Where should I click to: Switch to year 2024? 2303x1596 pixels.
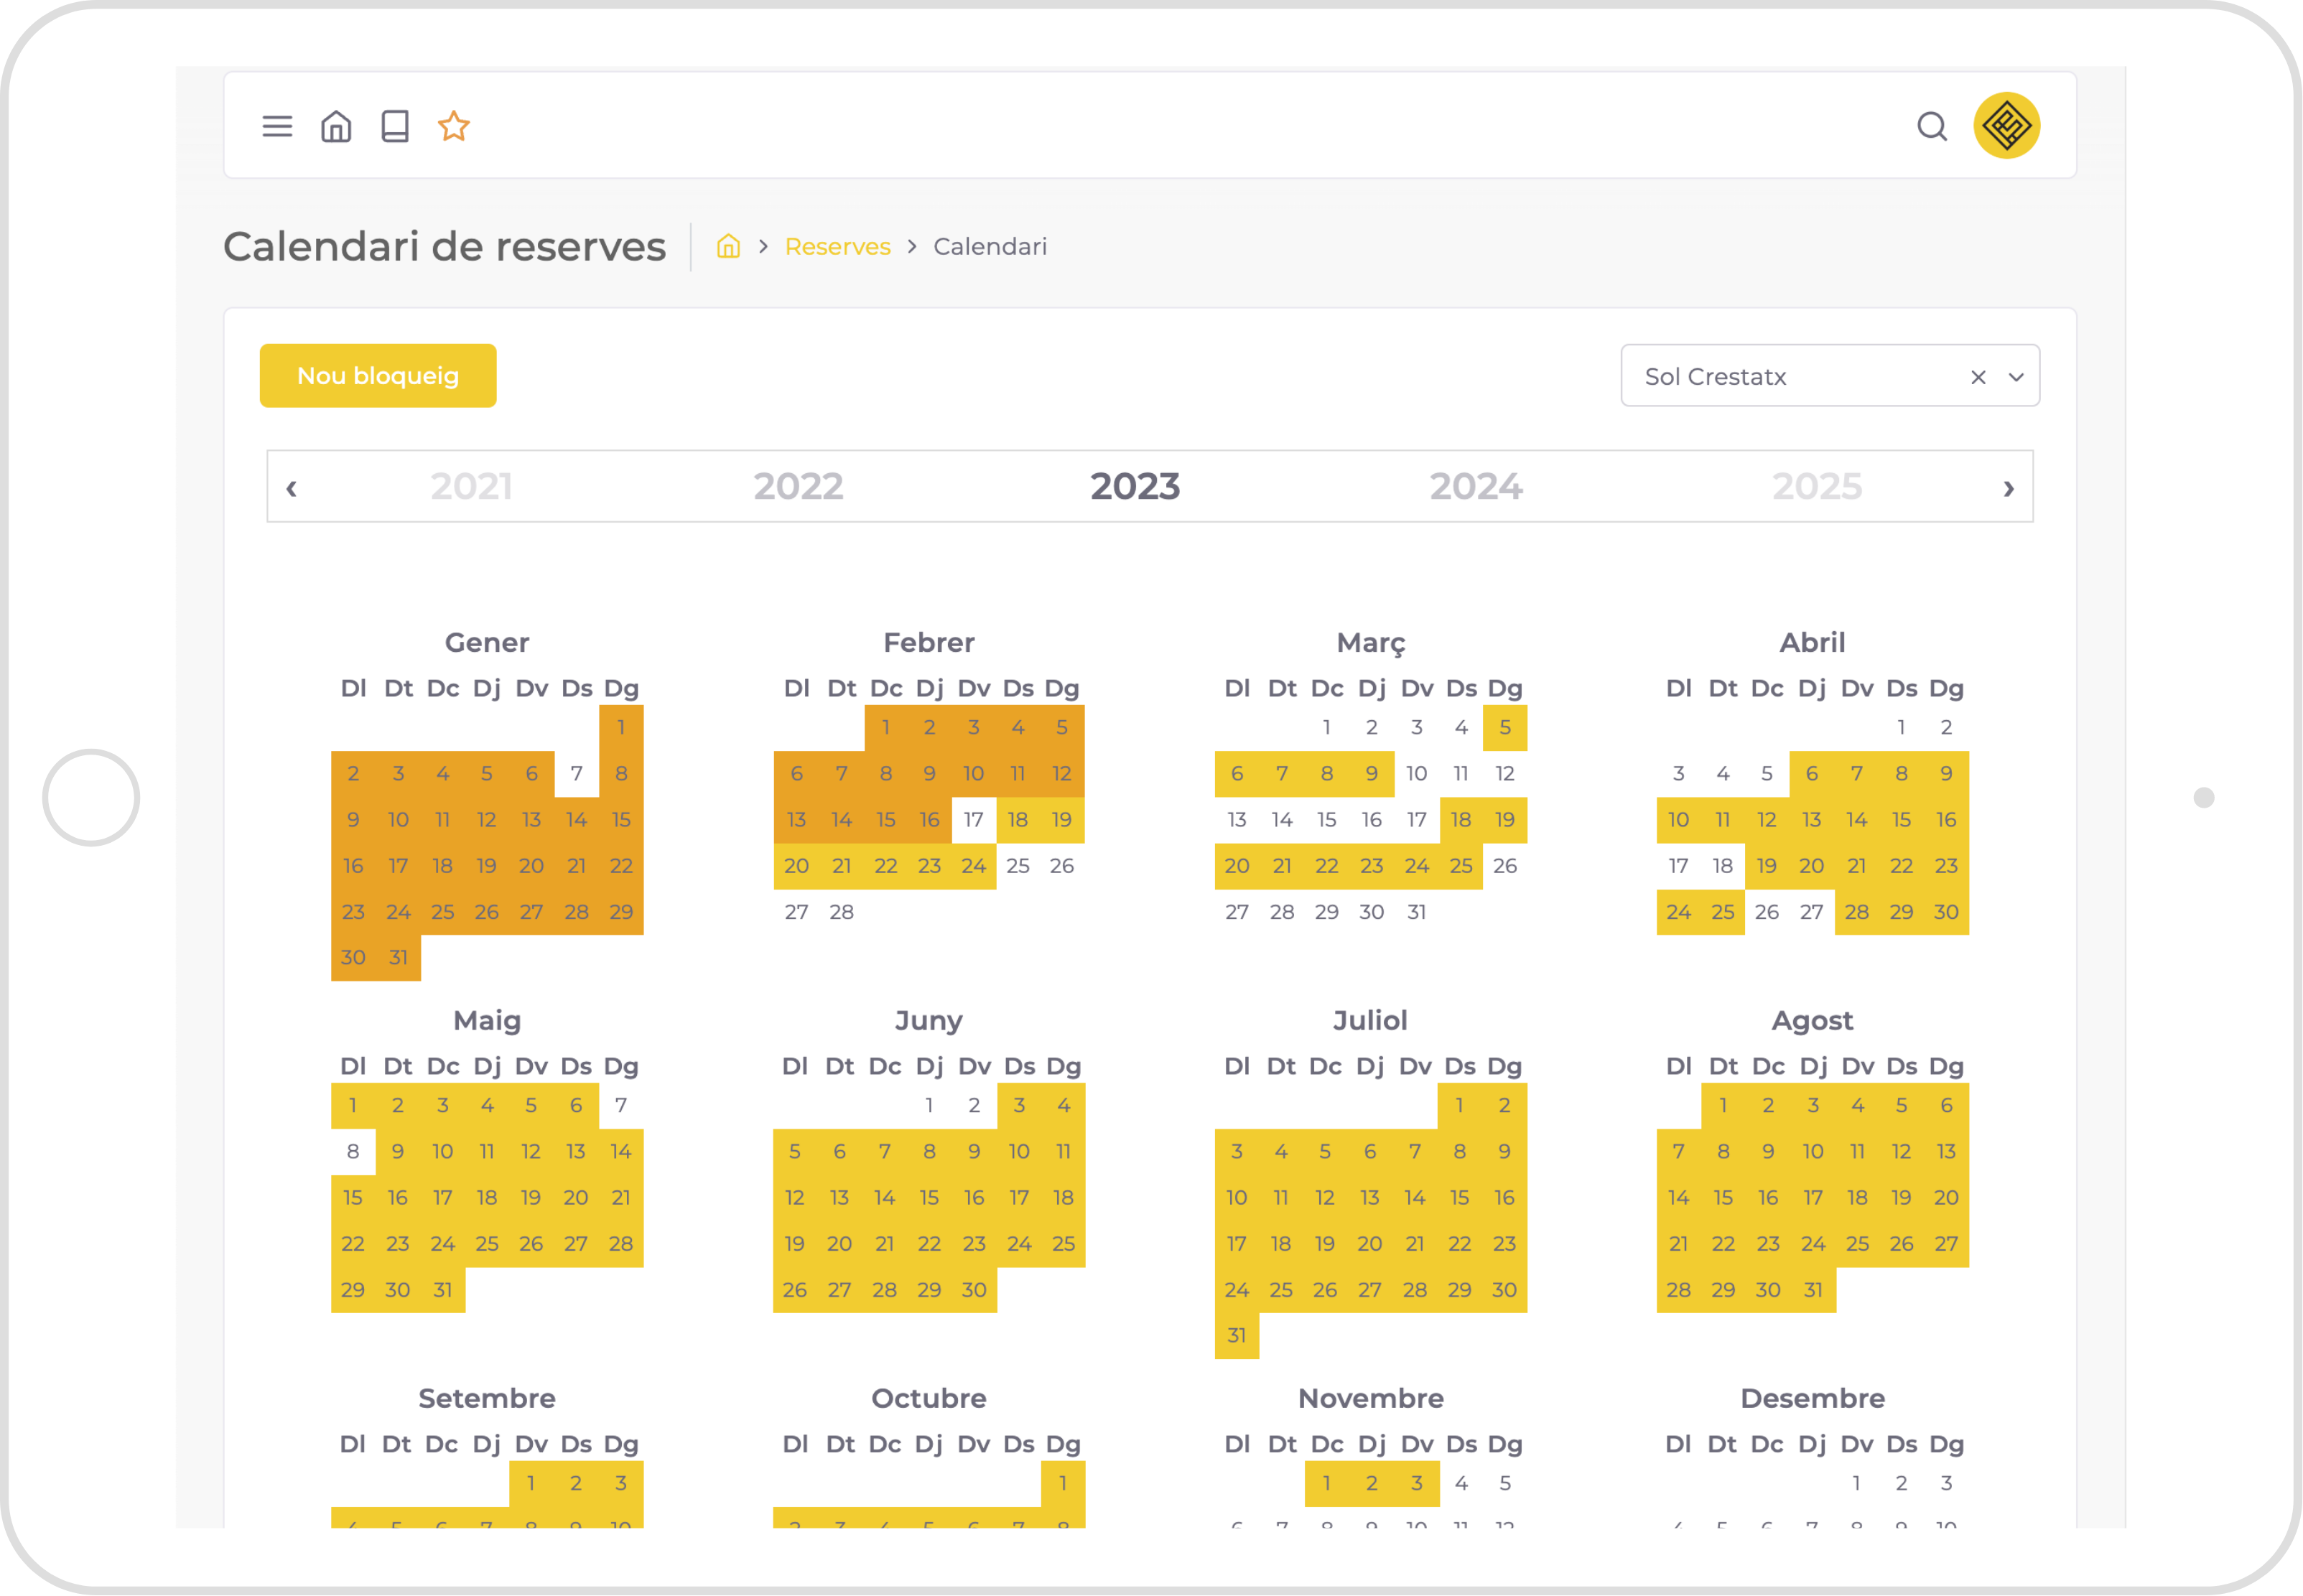pos(1476,487)
